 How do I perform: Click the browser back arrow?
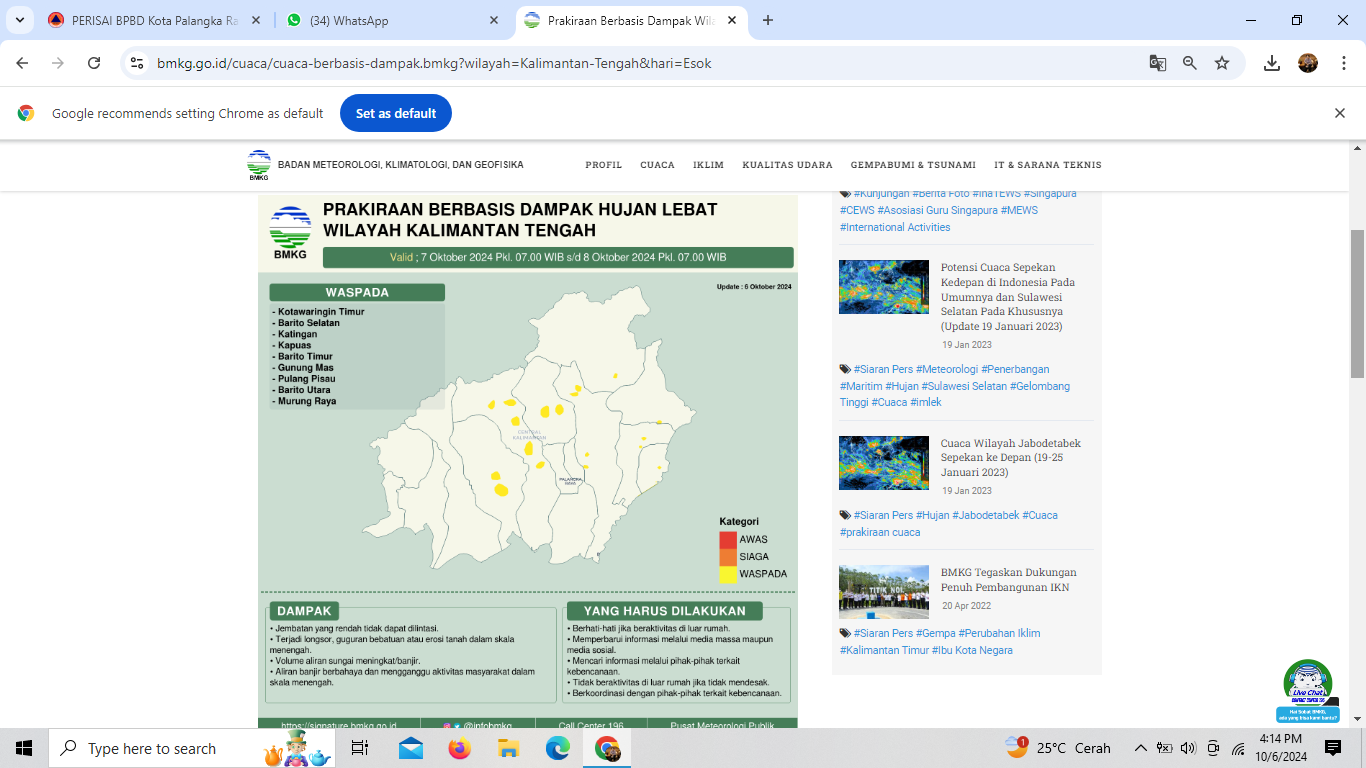(x=22, y=63)
